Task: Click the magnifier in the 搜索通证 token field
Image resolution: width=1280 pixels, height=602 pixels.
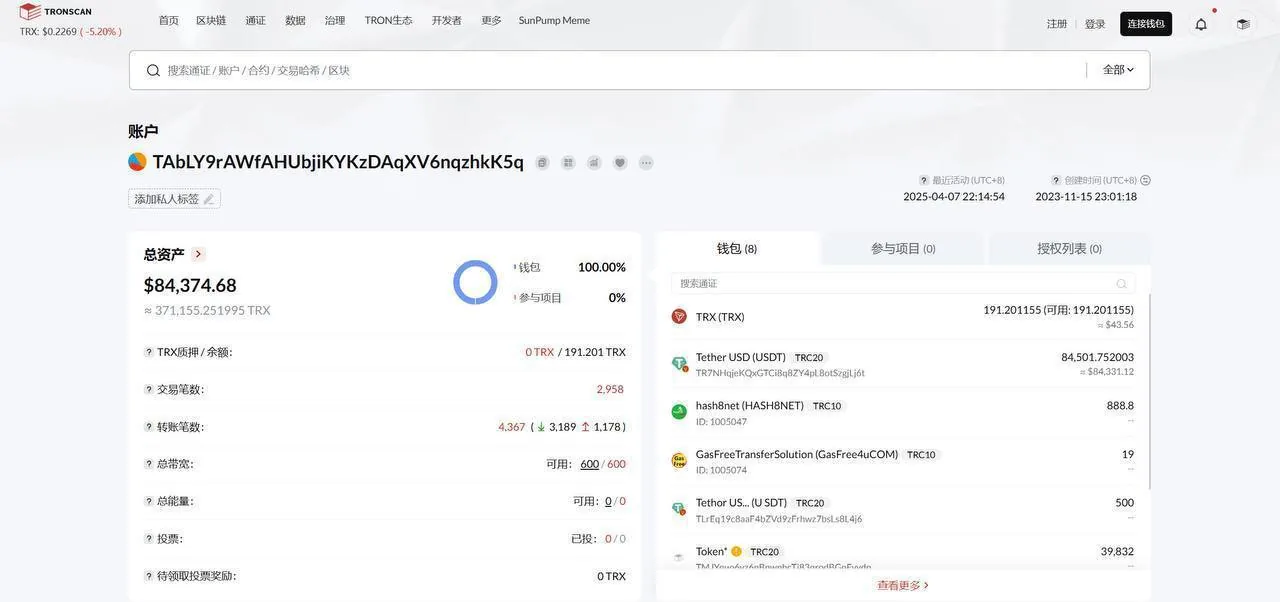Action: click(x=1121, y=284)
